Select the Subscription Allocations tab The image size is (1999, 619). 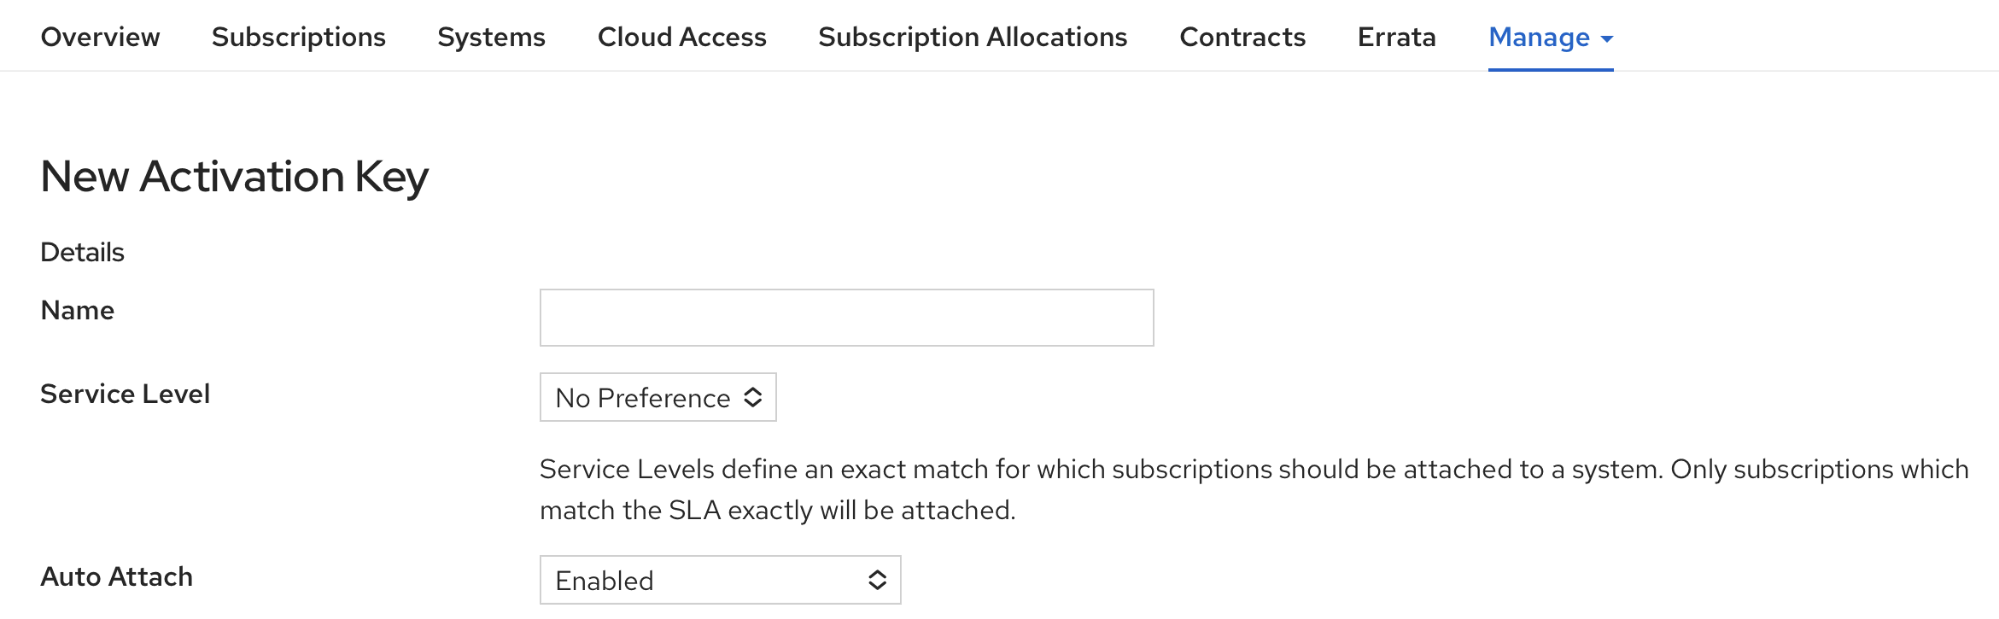[x=972, y=37]
